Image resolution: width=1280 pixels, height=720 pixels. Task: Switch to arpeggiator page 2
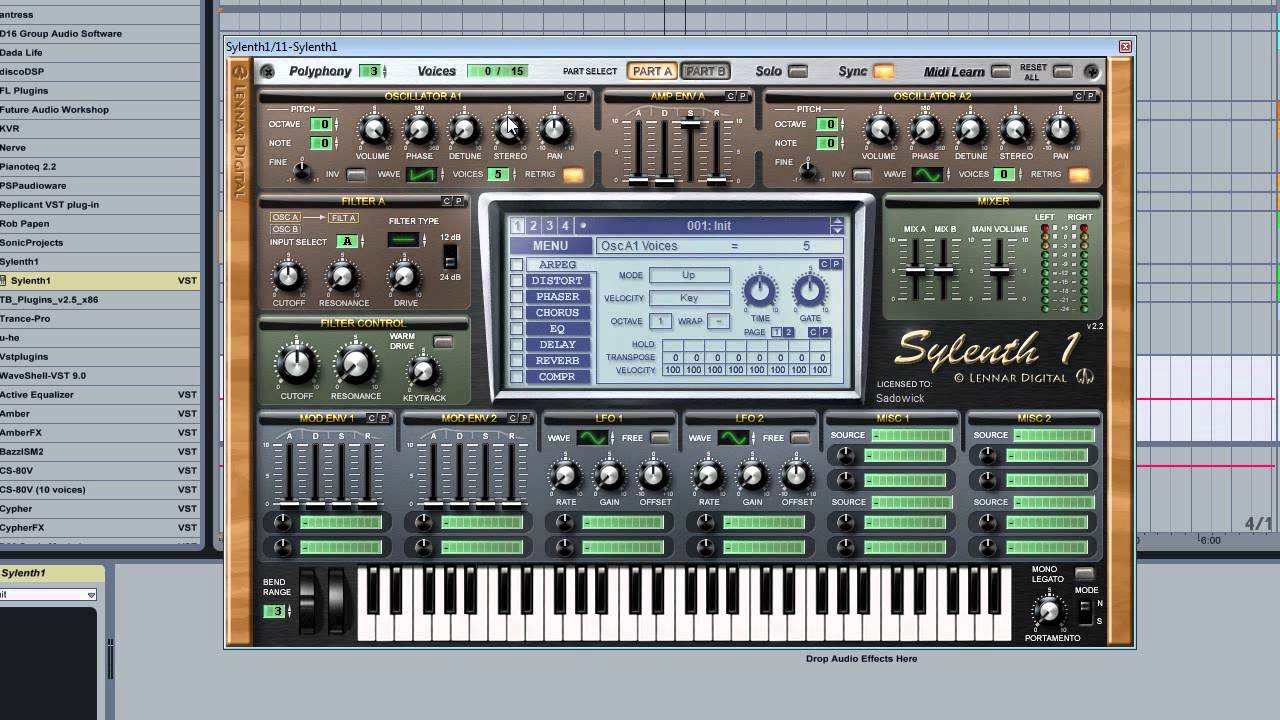click(788, 332)
